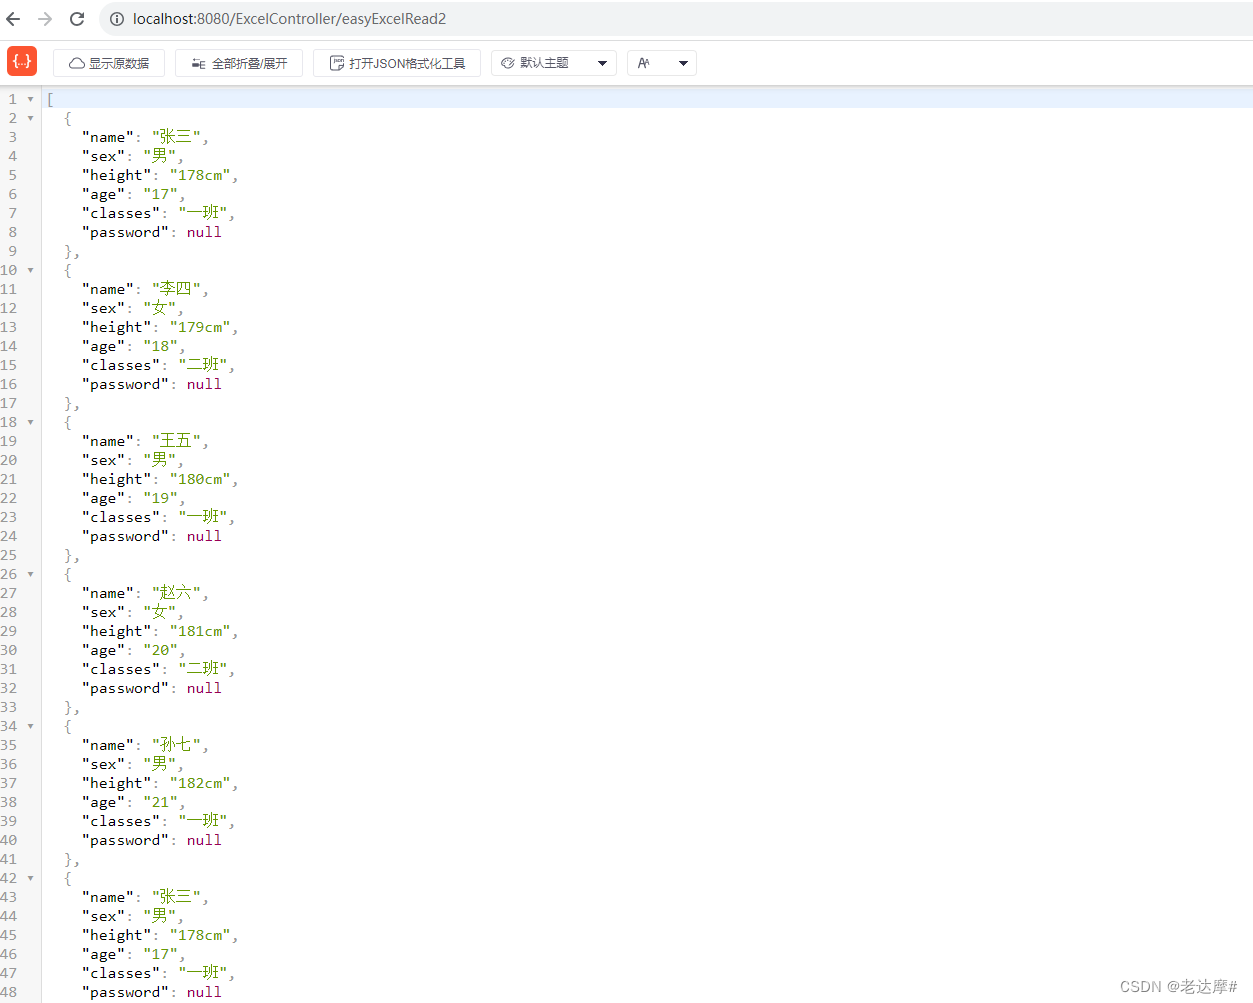Collapse the object starting at line 42
Screen dimensions: 1253x1003
31,878
